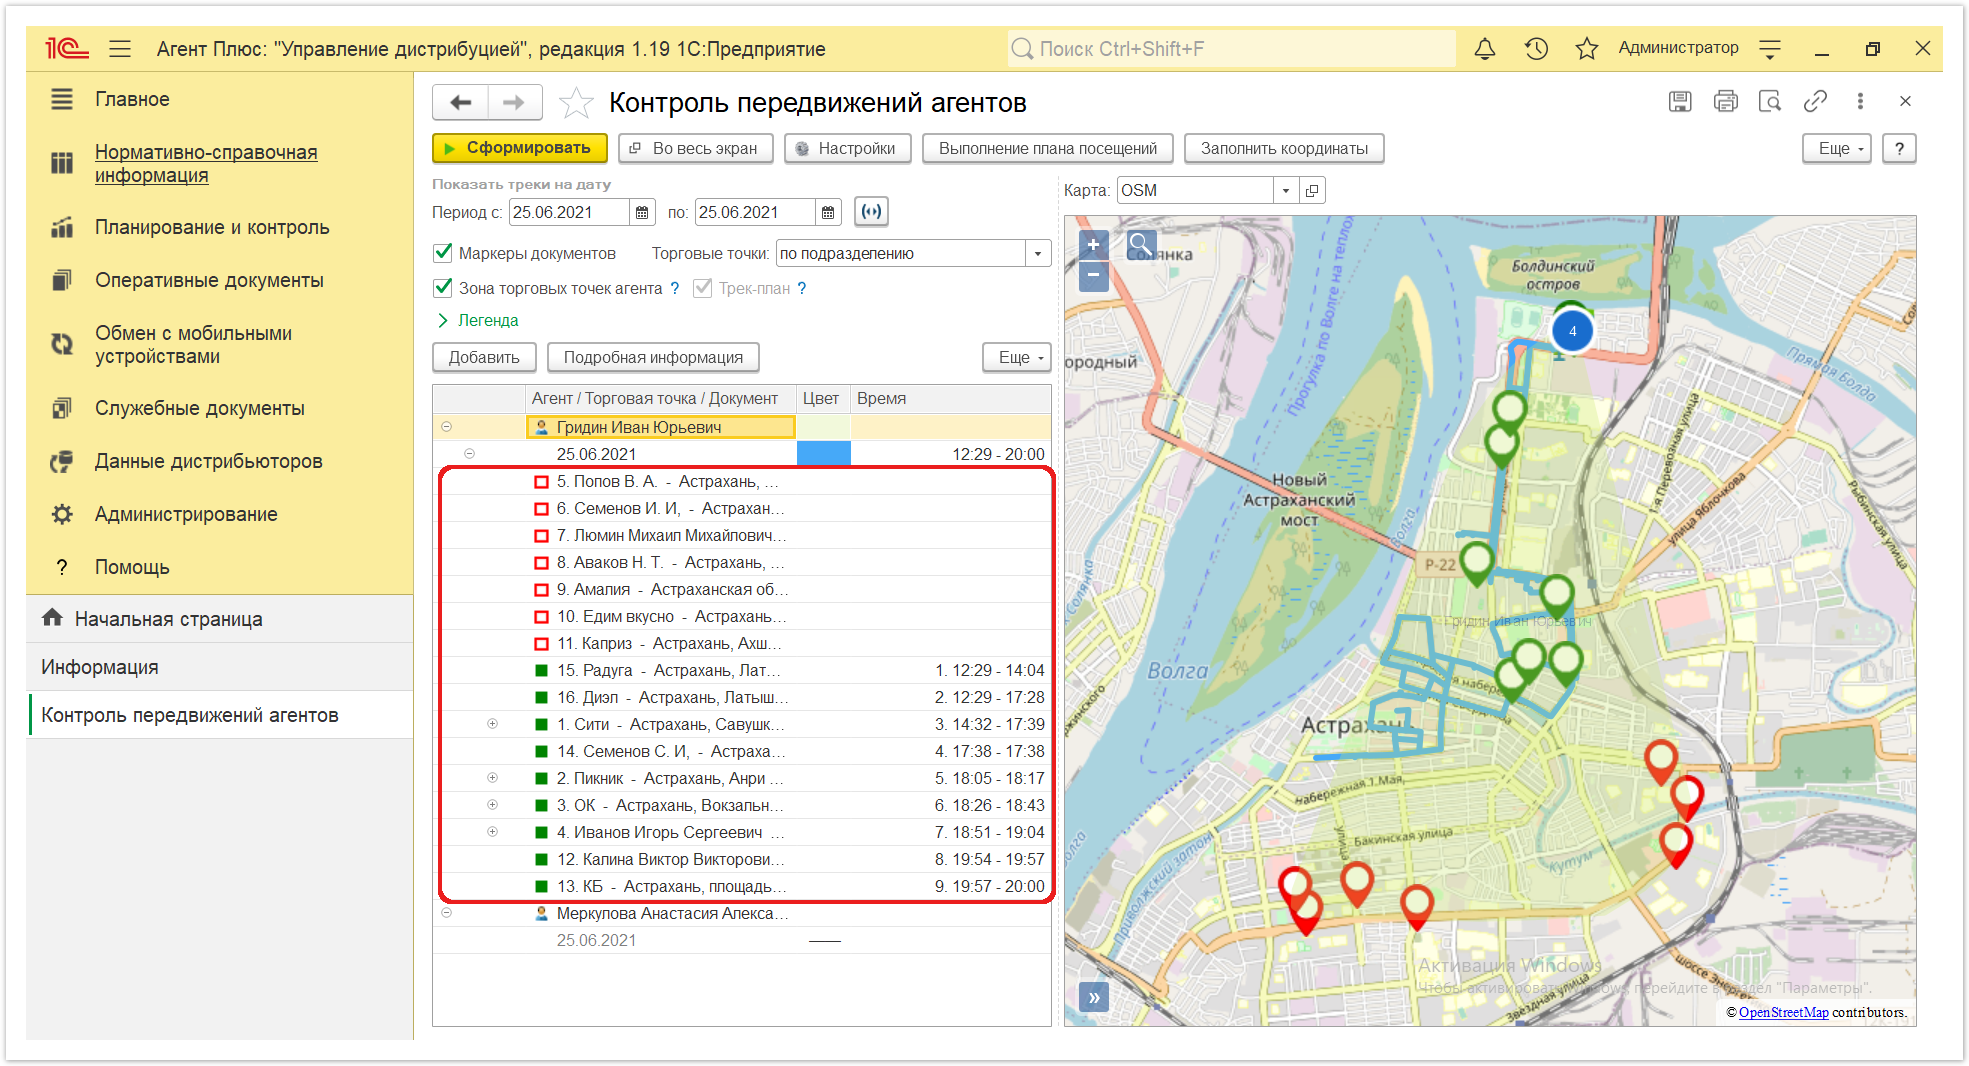This screenshot has height=1066, width=1969.
Task: Collapse Меркулова Анастасия tree node
Action: (447, 913)
